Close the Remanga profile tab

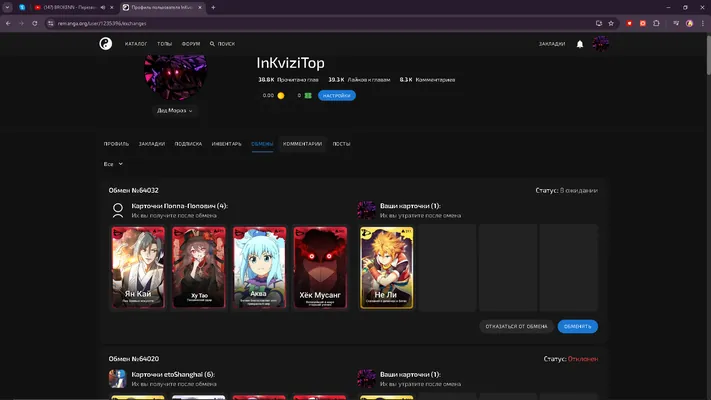click(x=200, y=7)
